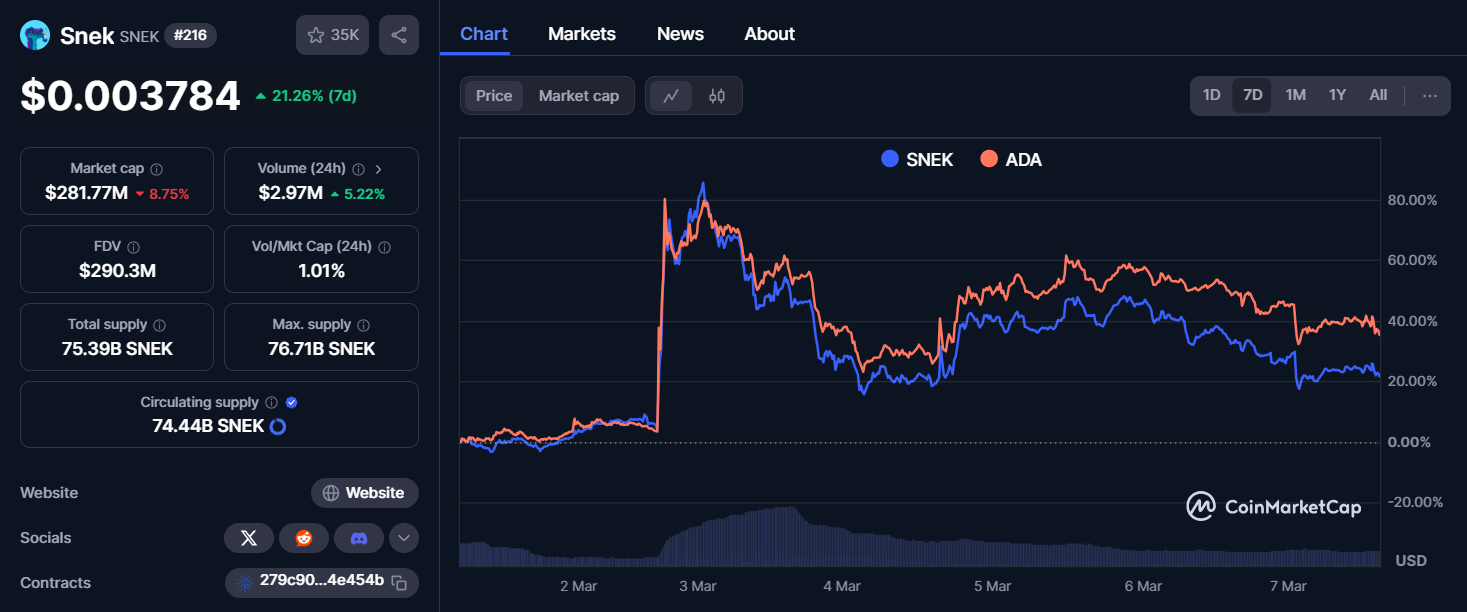Open the Markets tab

pyautogui.click(x=582, y=34)
